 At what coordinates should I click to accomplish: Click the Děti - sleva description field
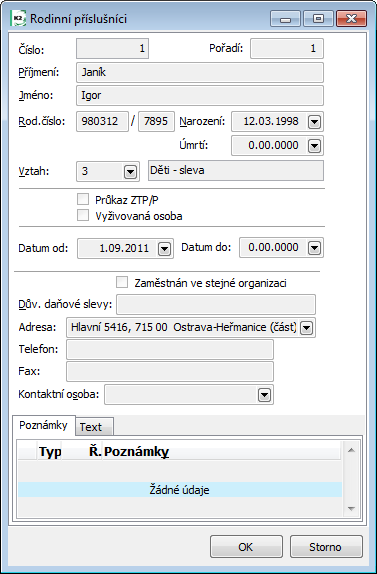(236, 170)
